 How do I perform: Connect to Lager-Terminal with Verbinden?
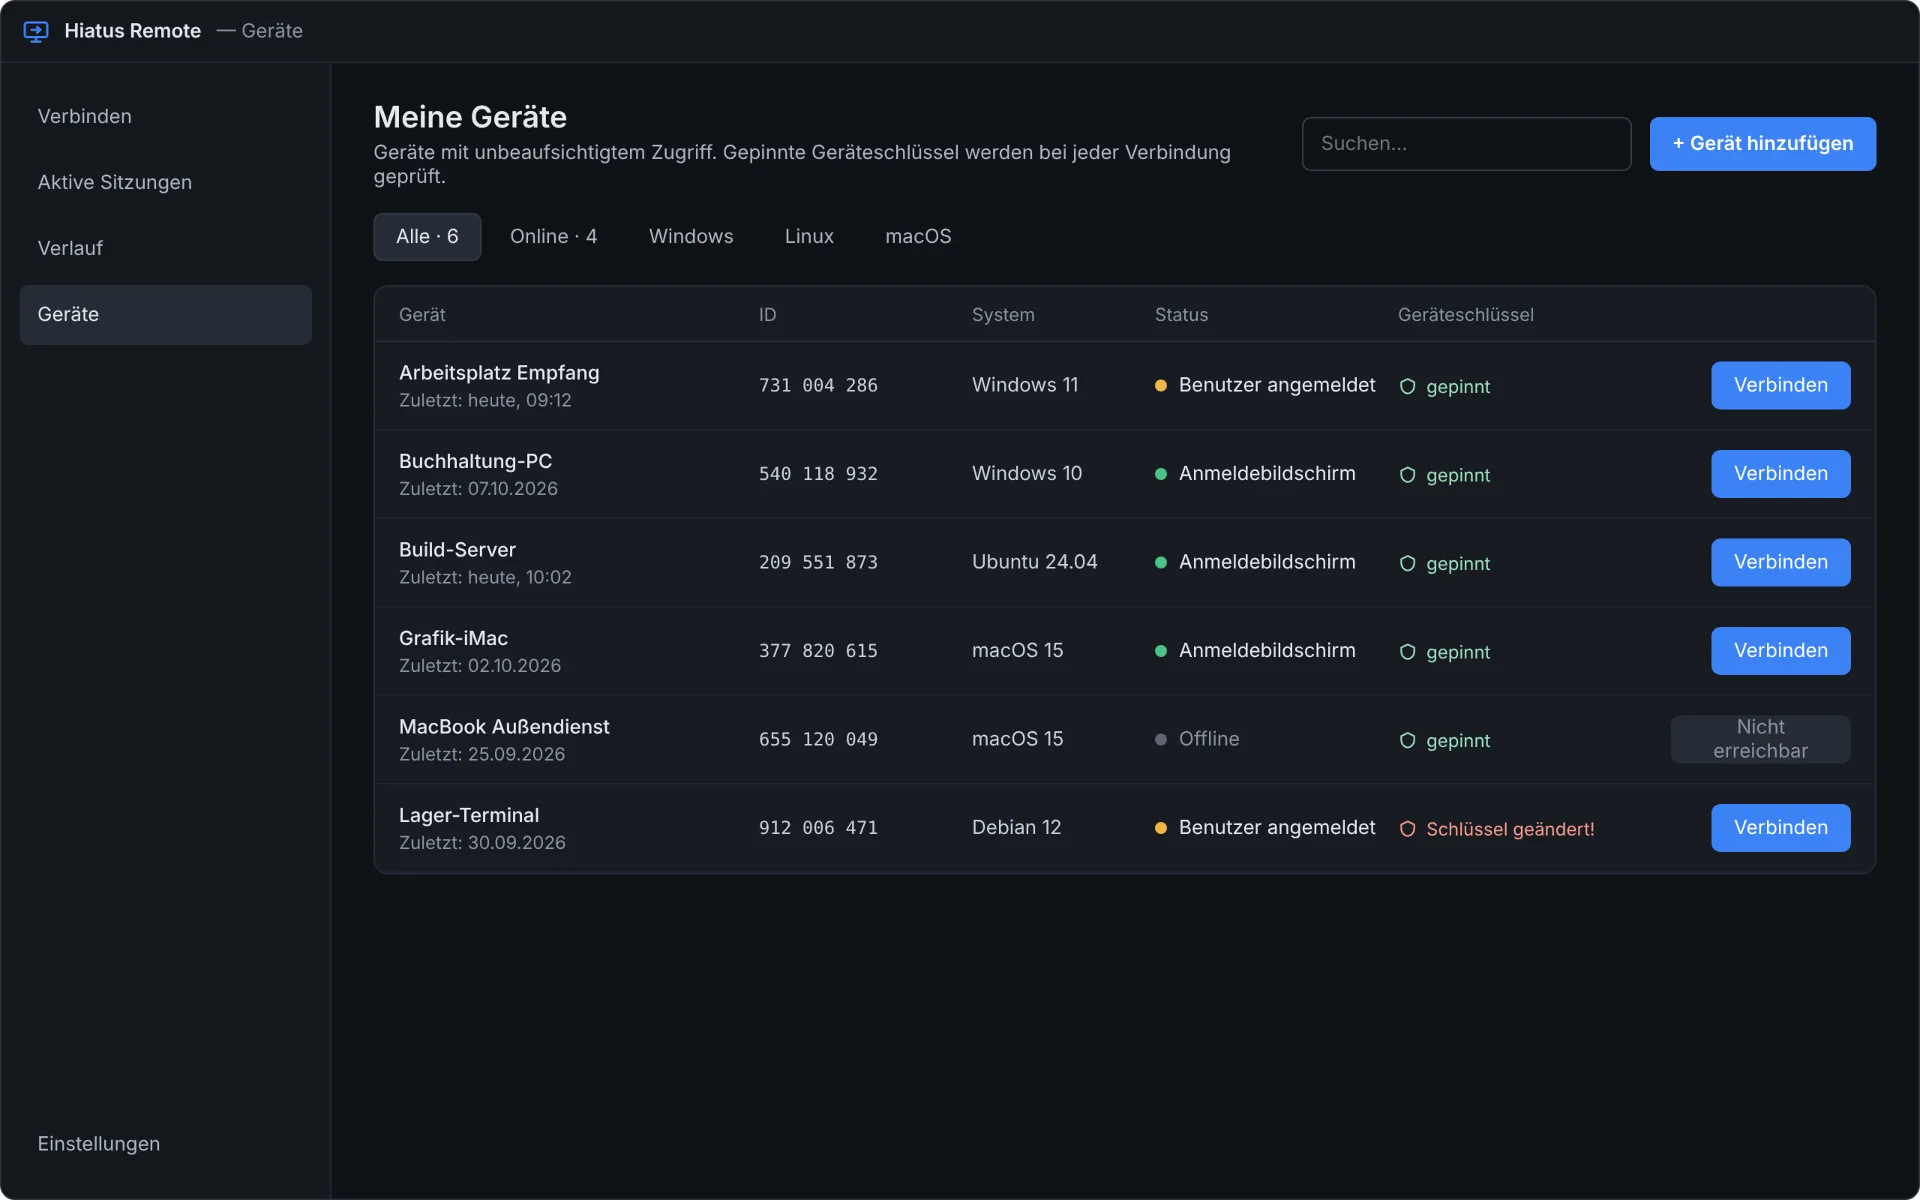(x=1780, y=828)
